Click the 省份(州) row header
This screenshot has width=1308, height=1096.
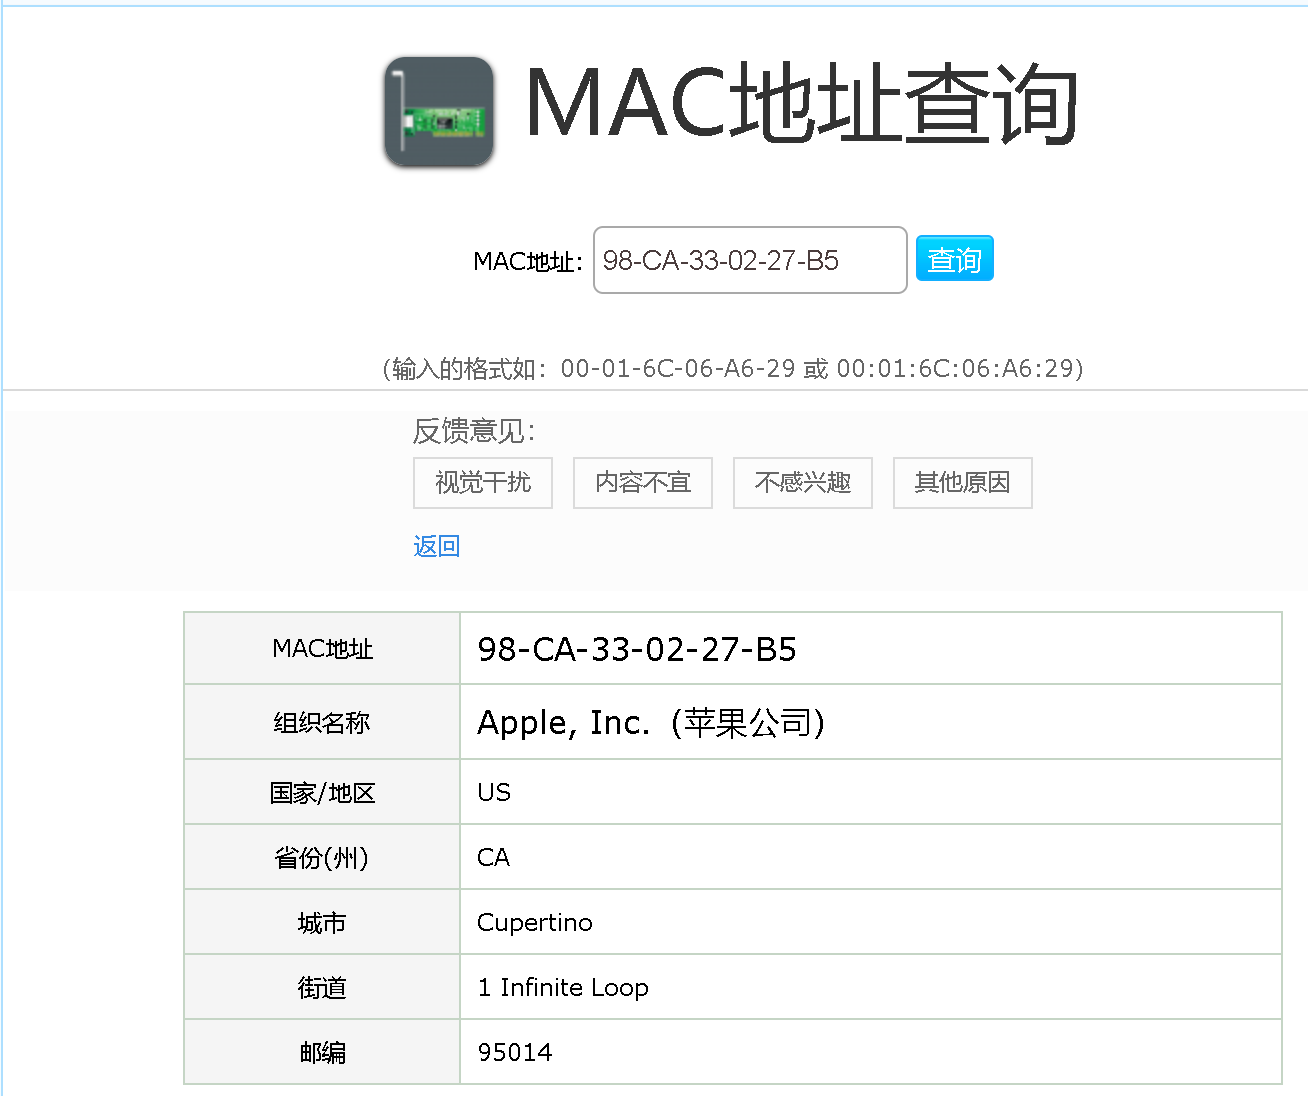[322, 857]
